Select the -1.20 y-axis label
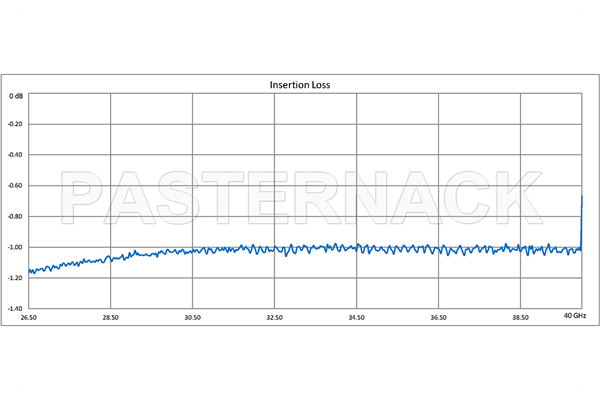The height and width of the screenshot is (400, 600). (15, 278)
